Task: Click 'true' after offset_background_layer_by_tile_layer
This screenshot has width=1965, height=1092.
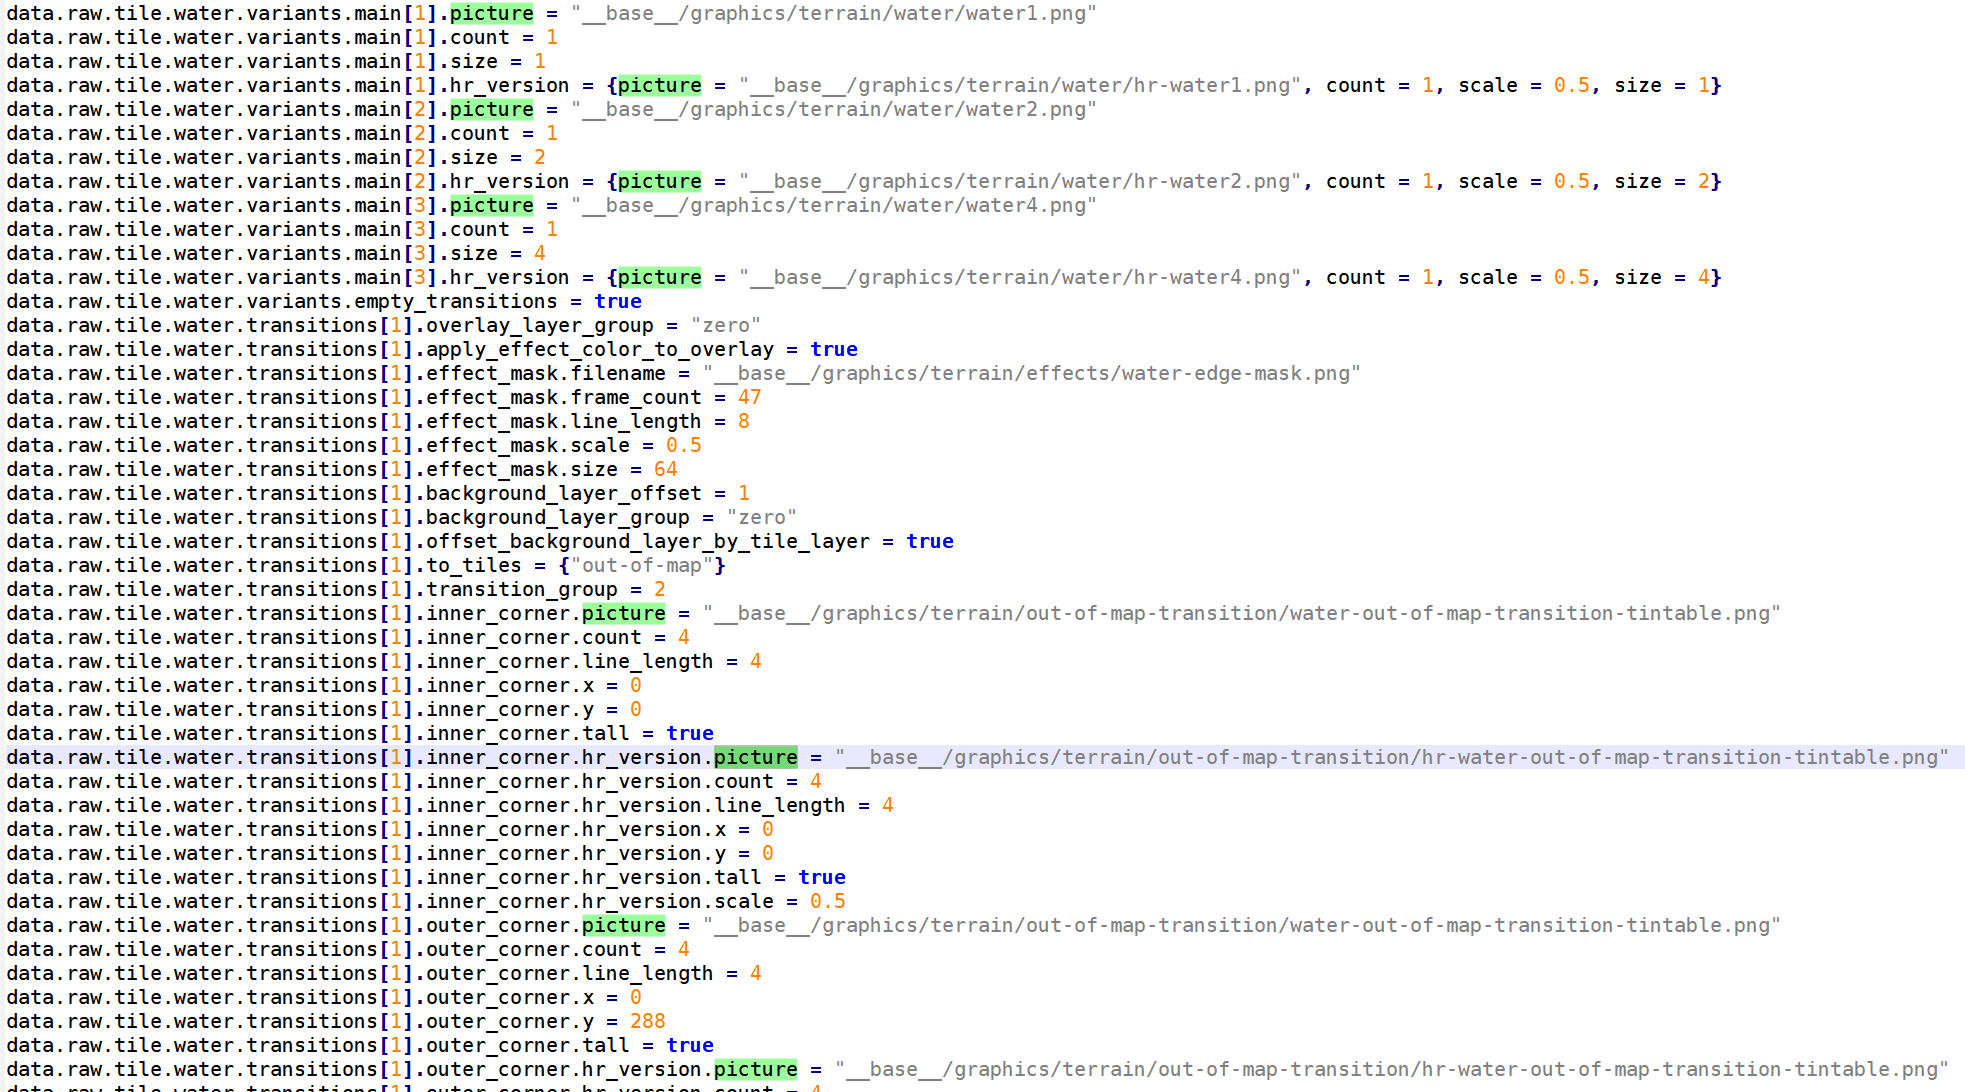Action: [x=930, y=541]
